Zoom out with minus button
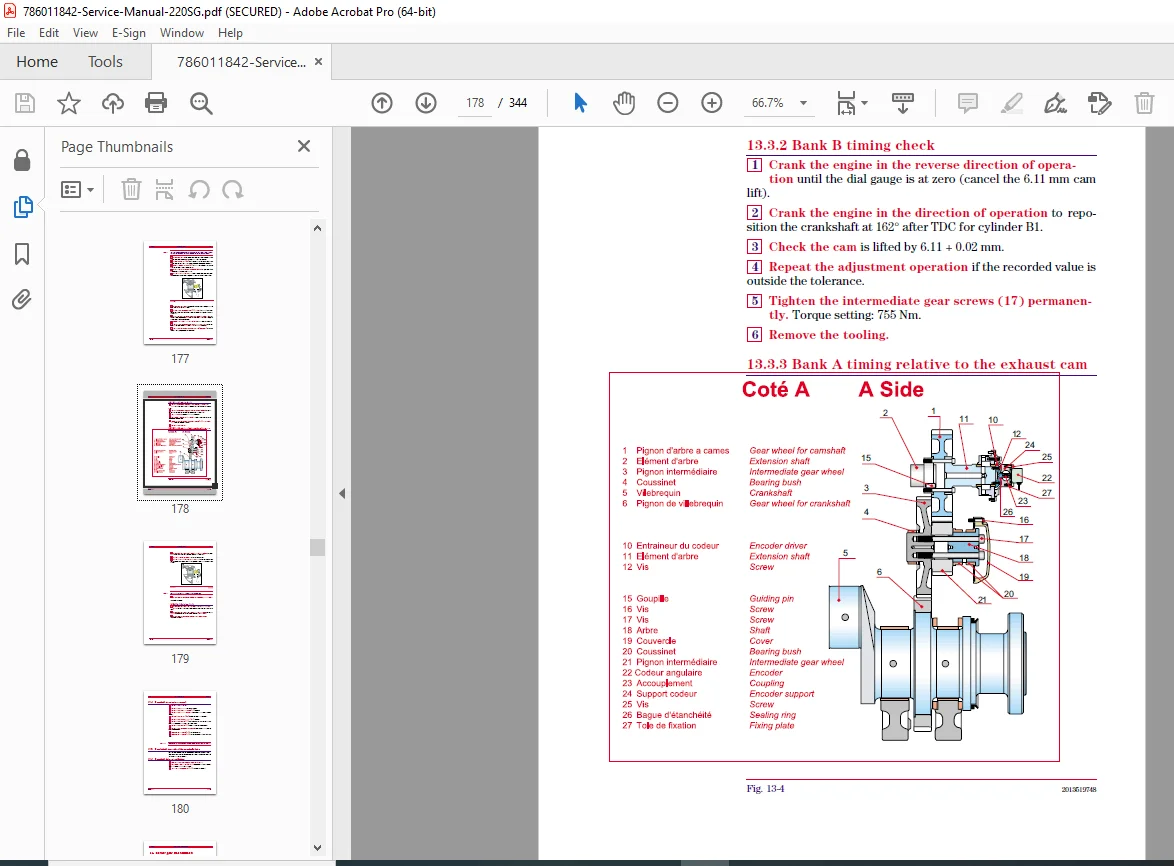 (x=667, y=103)
